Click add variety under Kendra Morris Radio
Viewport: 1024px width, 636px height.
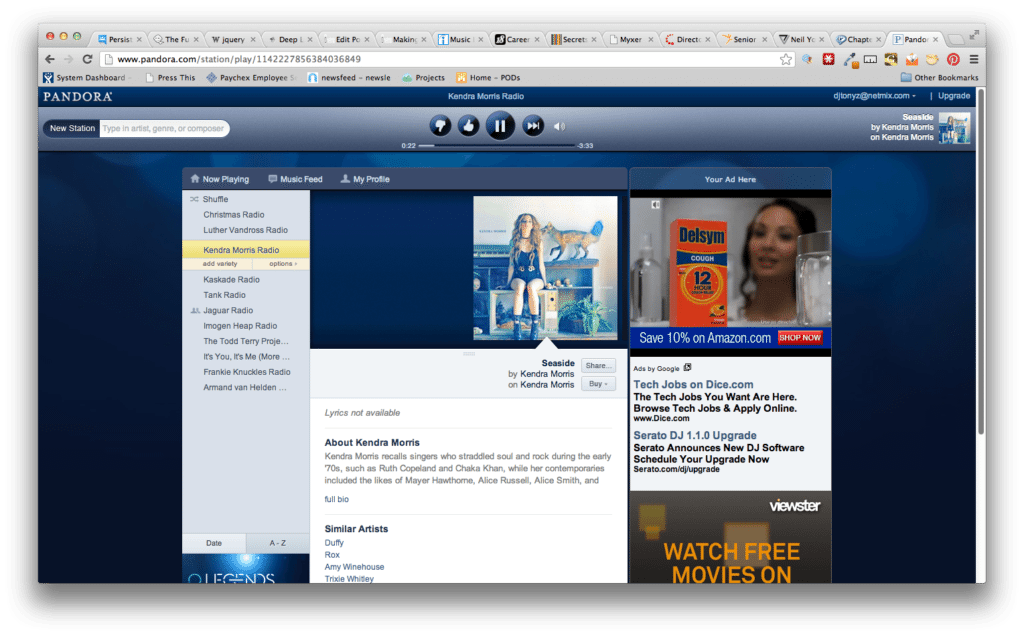(219, 264)
